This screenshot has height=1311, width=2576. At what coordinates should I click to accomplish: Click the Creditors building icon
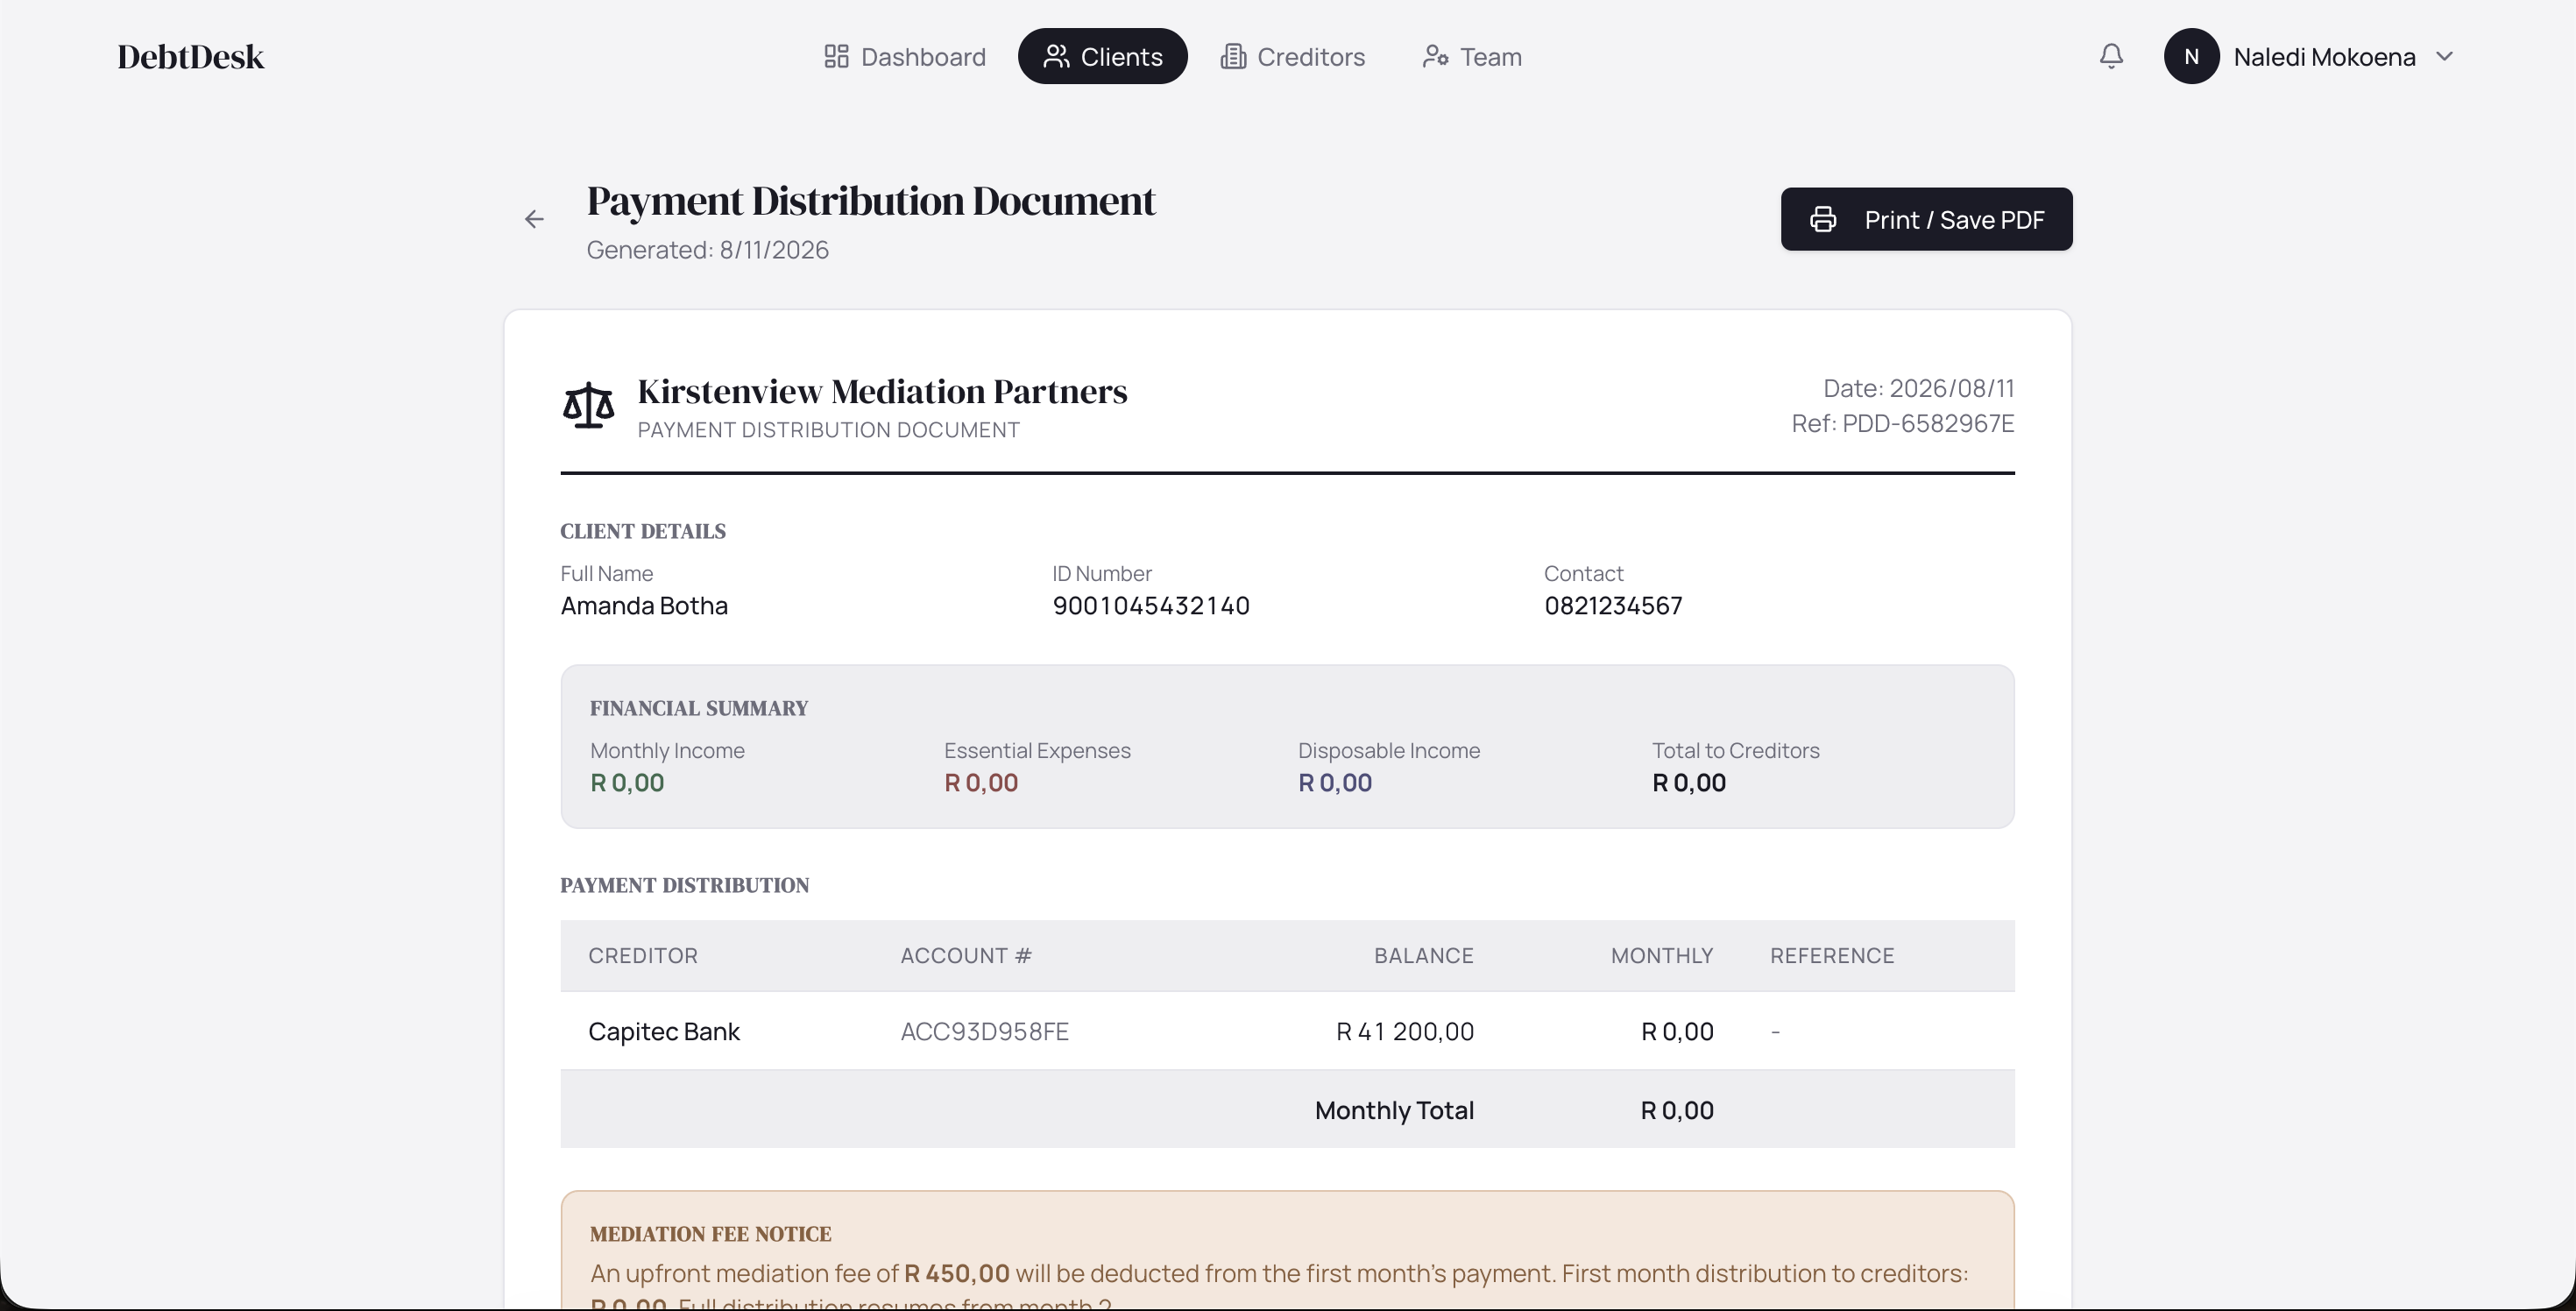point(1233,56)
